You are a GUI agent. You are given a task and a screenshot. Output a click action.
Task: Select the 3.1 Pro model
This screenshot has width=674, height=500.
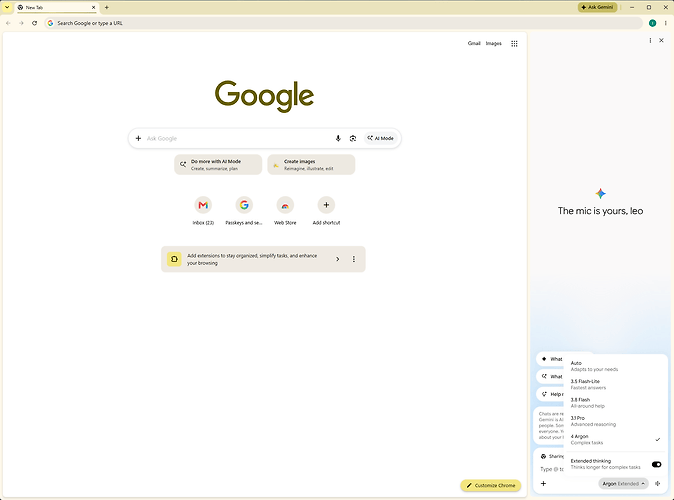[x=614, y=421]
